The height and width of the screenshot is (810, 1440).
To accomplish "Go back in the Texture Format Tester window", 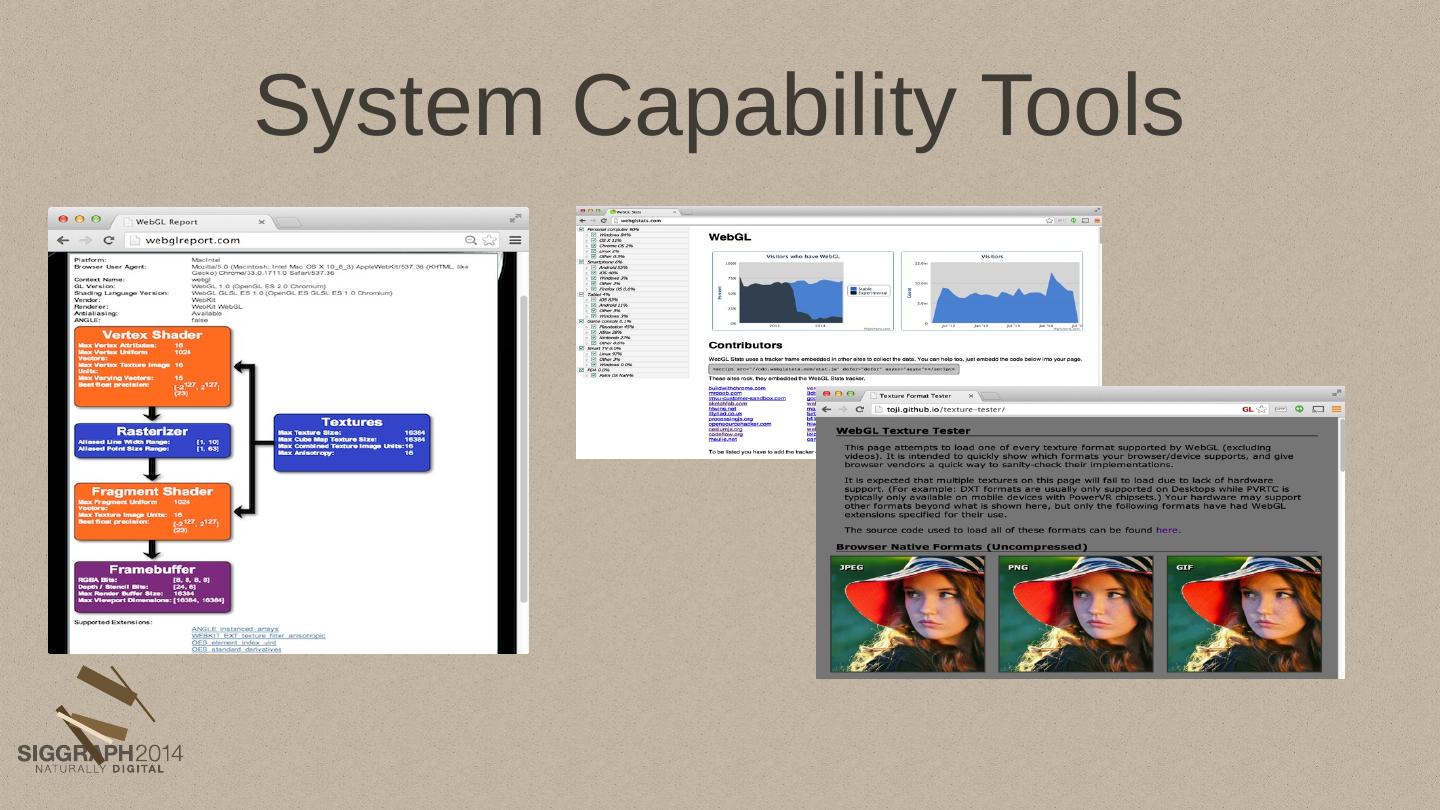I will [x=828, y=410].
